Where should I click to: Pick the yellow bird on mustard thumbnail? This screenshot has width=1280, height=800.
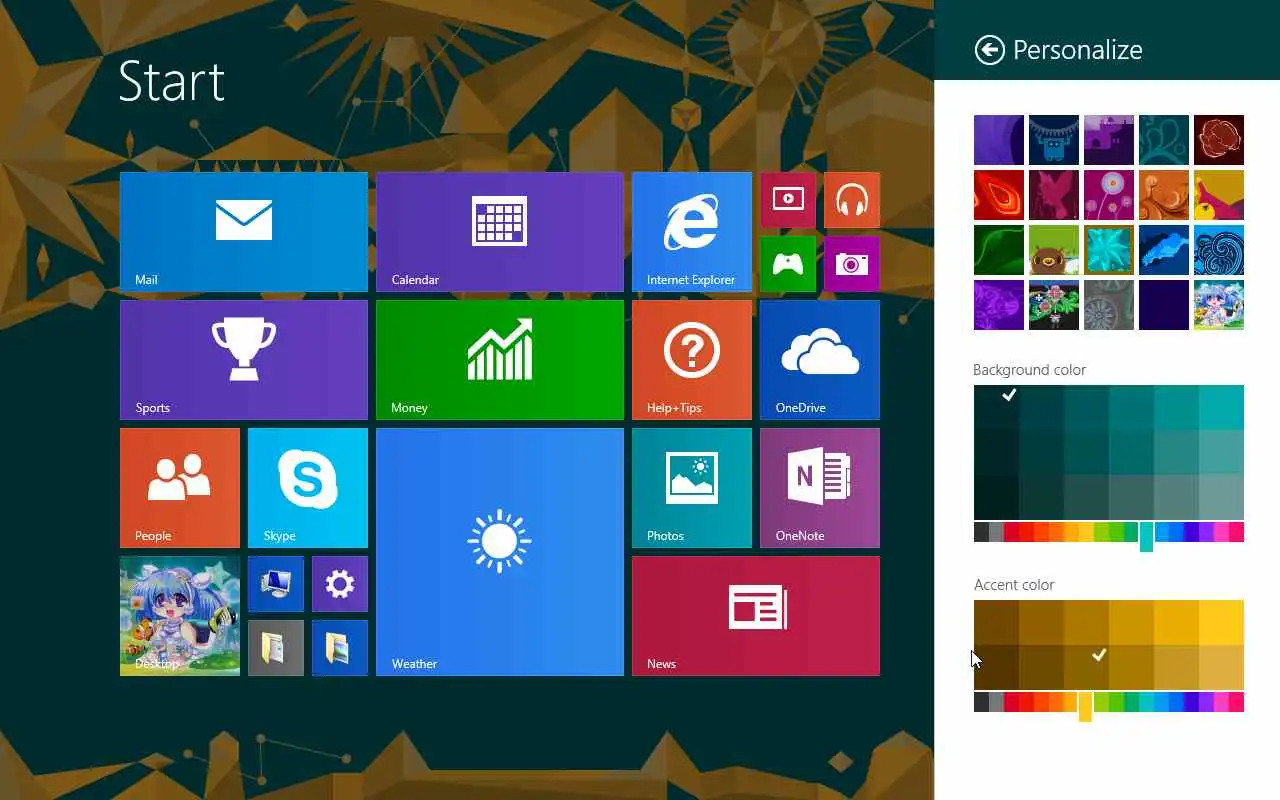coord(1219,195)
